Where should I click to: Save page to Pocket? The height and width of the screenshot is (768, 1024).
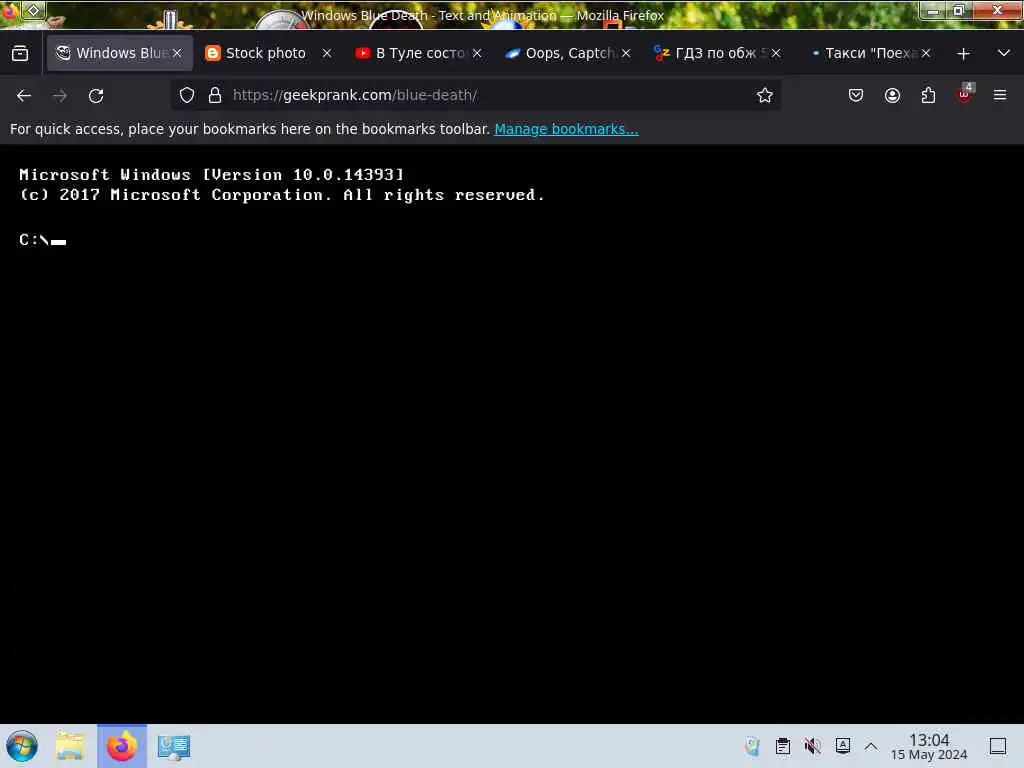[856, 95]
